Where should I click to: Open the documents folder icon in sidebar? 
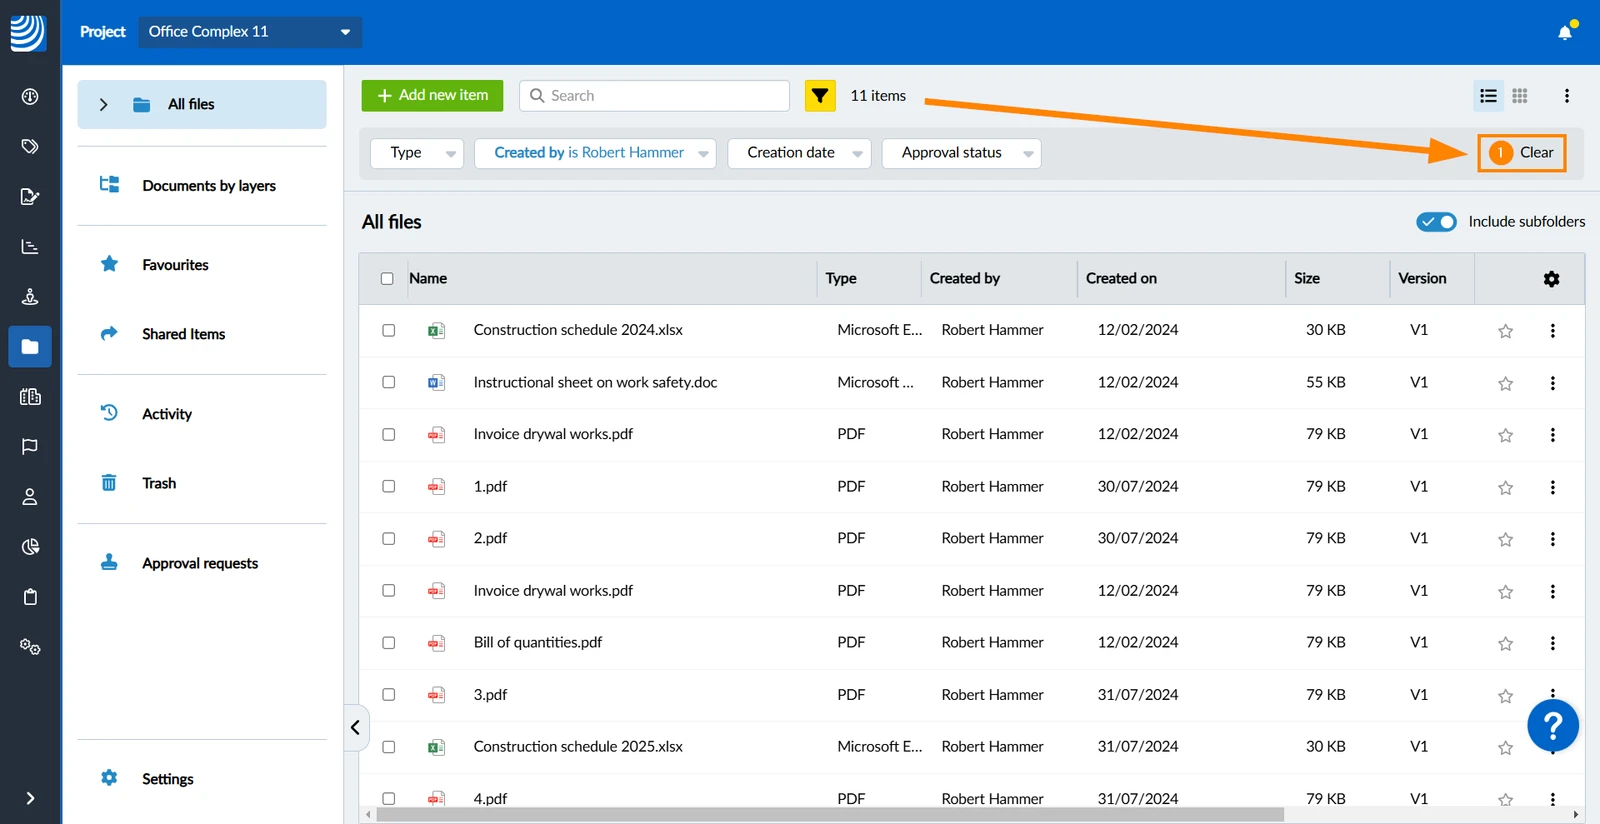pyautogui.click(x=30, y=347)
